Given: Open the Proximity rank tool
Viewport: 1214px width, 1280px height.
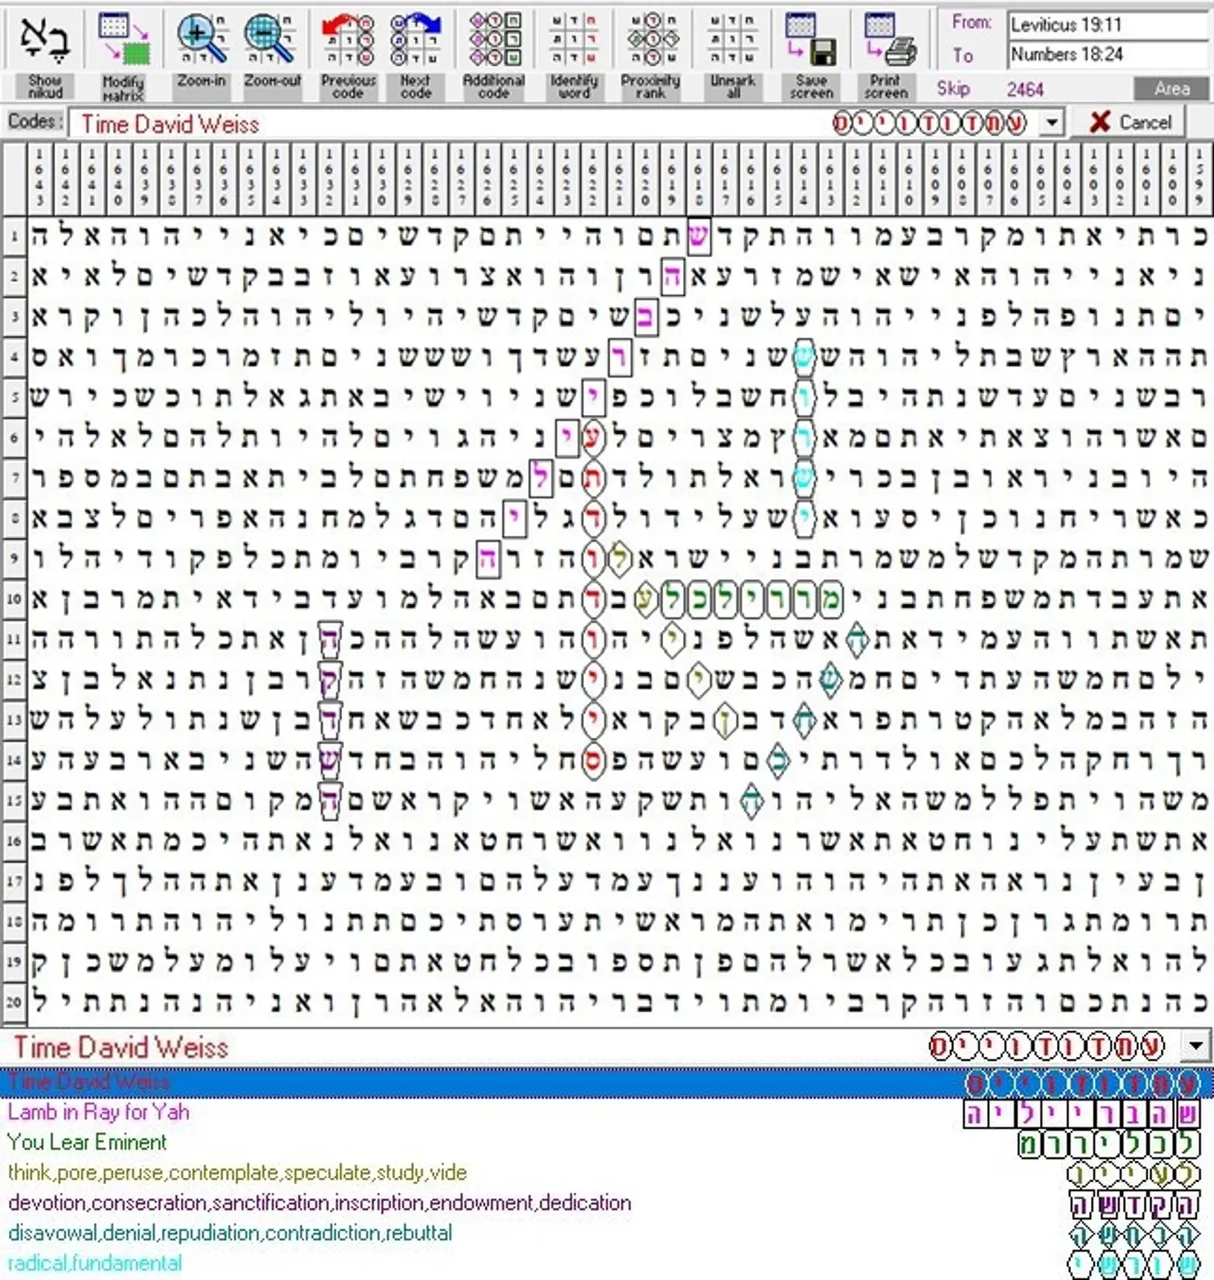Looking at the screenshot, I should pos(652,39).
